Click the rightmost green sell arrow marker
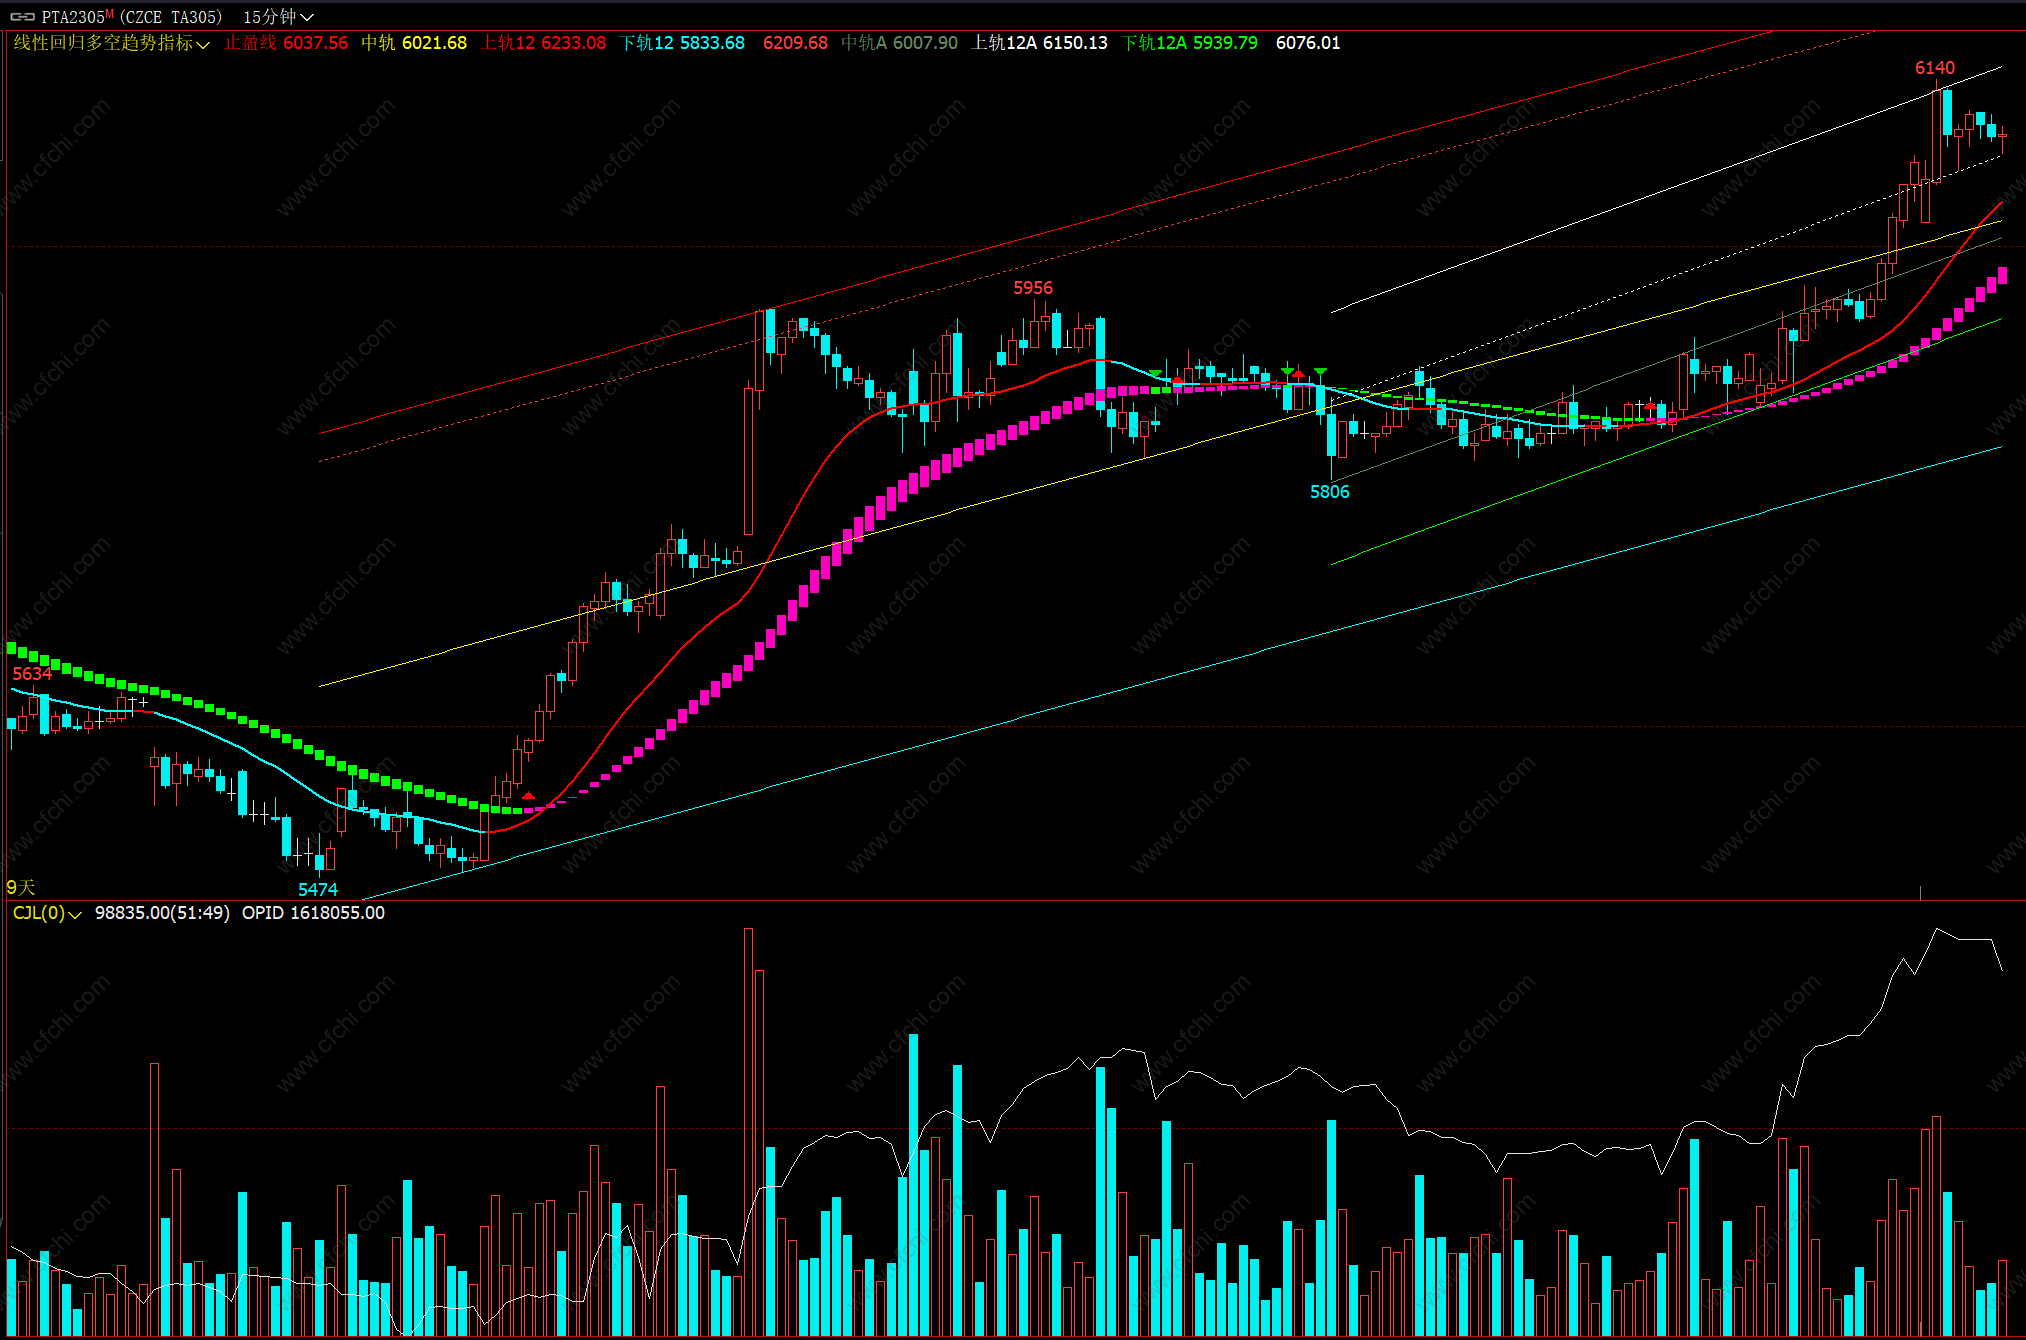 1320,372
